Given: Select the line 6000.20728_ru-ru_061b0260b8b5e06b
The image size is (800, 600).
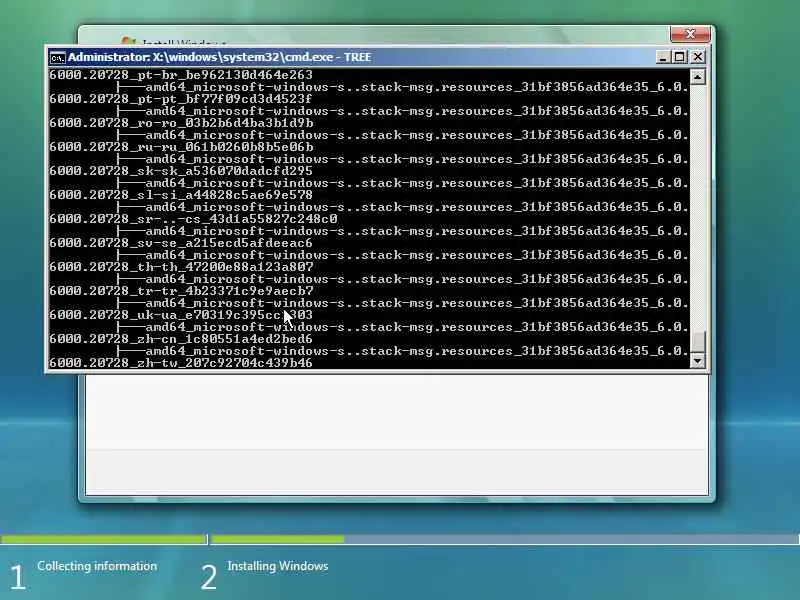Looking at the screenshot, I should (x=181, y=147).
